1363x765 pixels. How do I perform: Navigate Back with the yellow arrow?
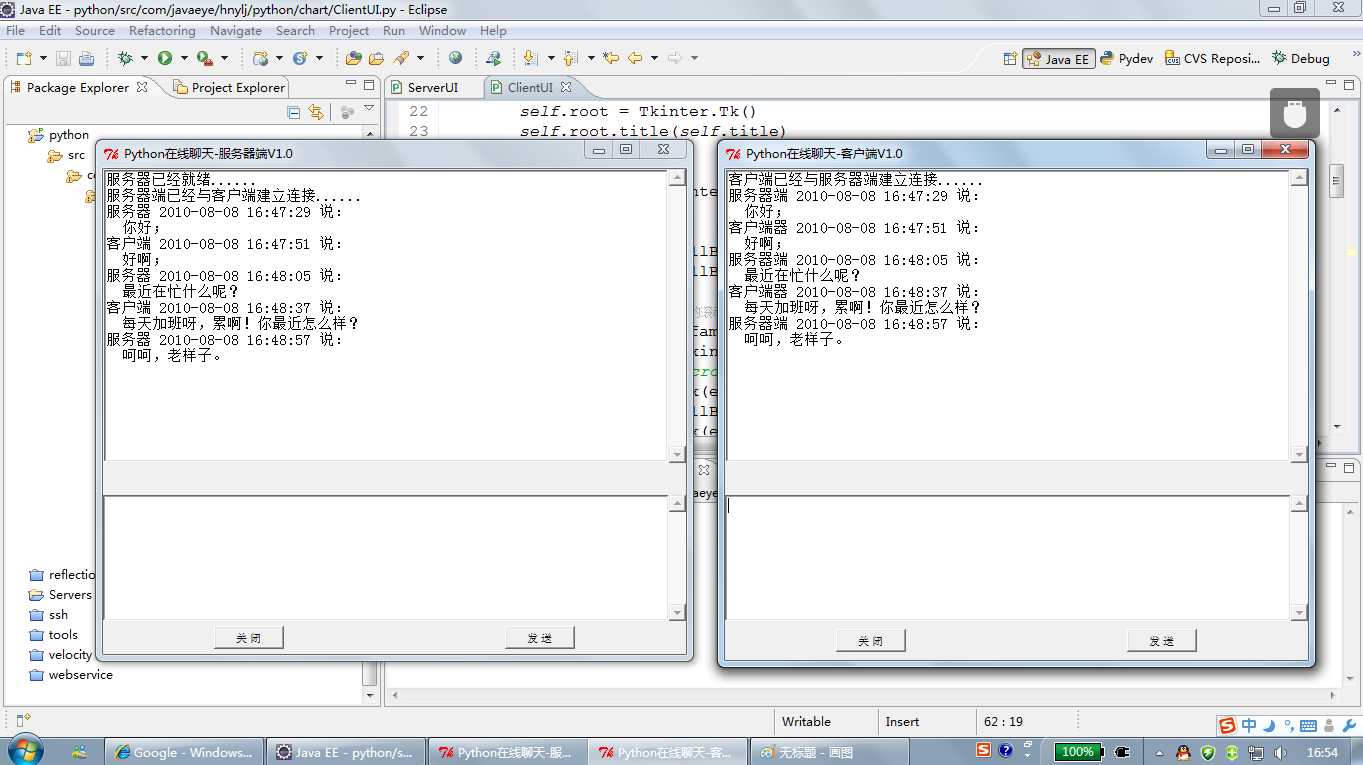click(x=635, y=59)
